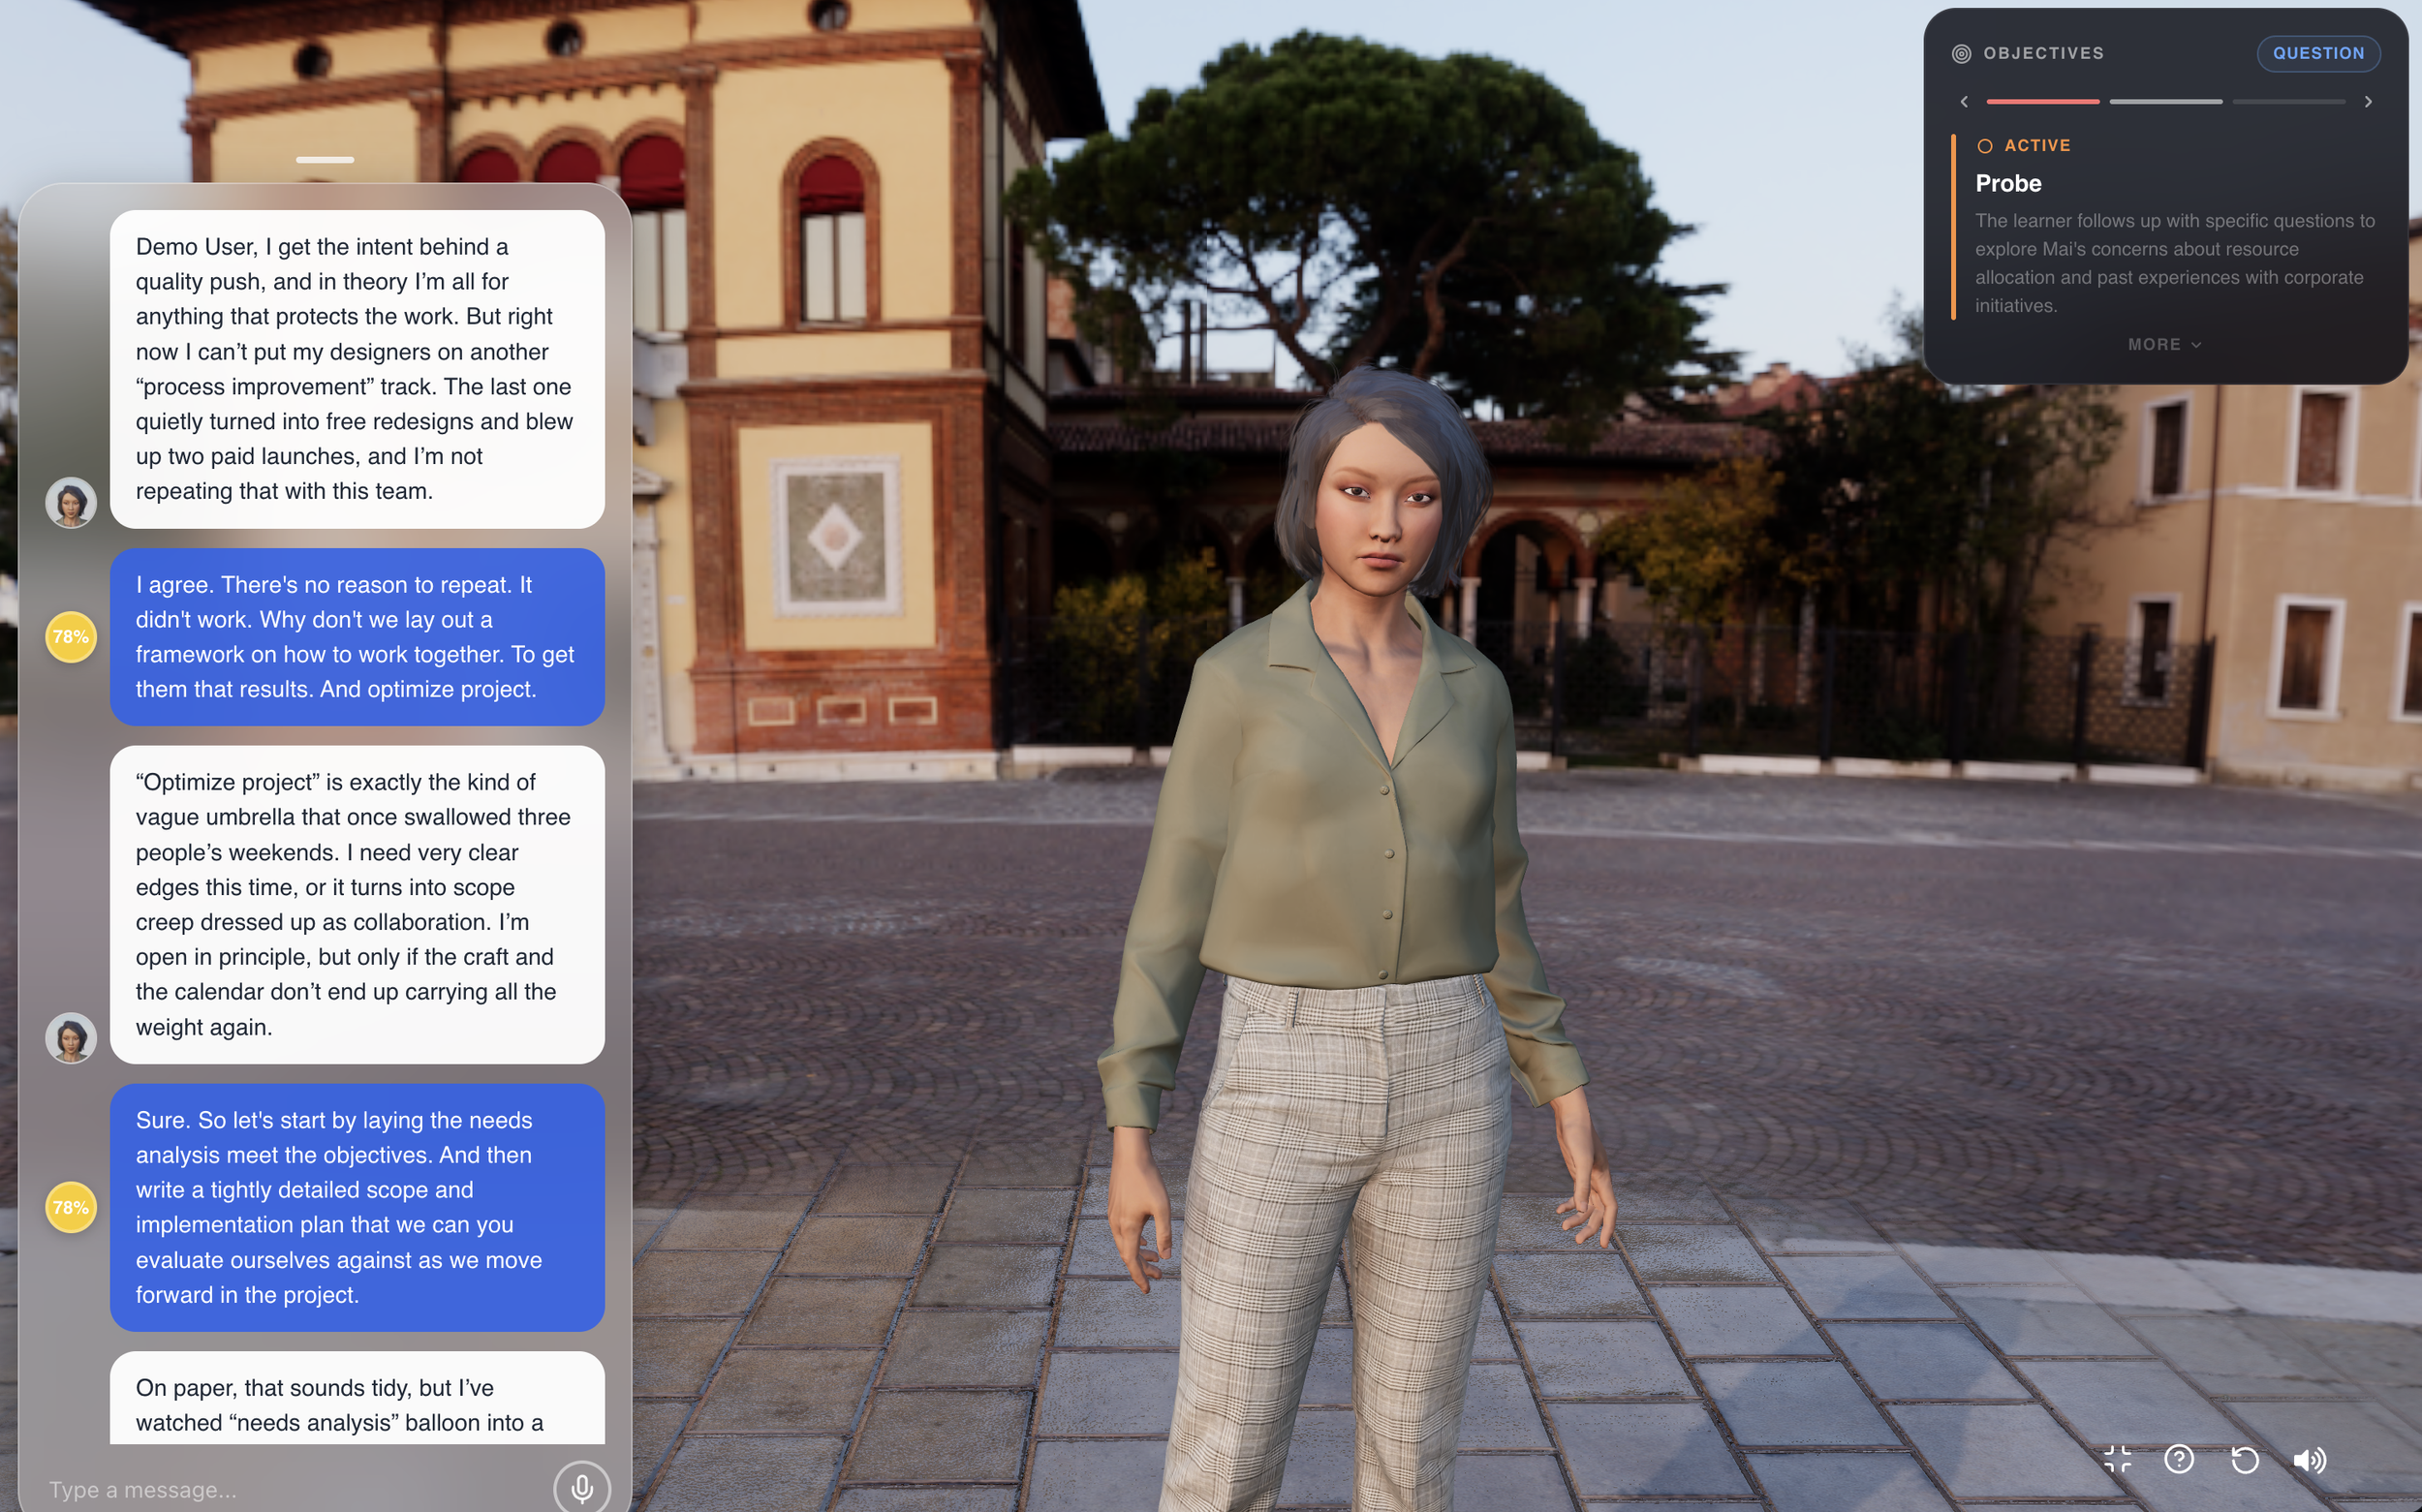Click Mai's avatar next to the scope creep message
2422x1512 pixels.
click(x=70, y=1038)
